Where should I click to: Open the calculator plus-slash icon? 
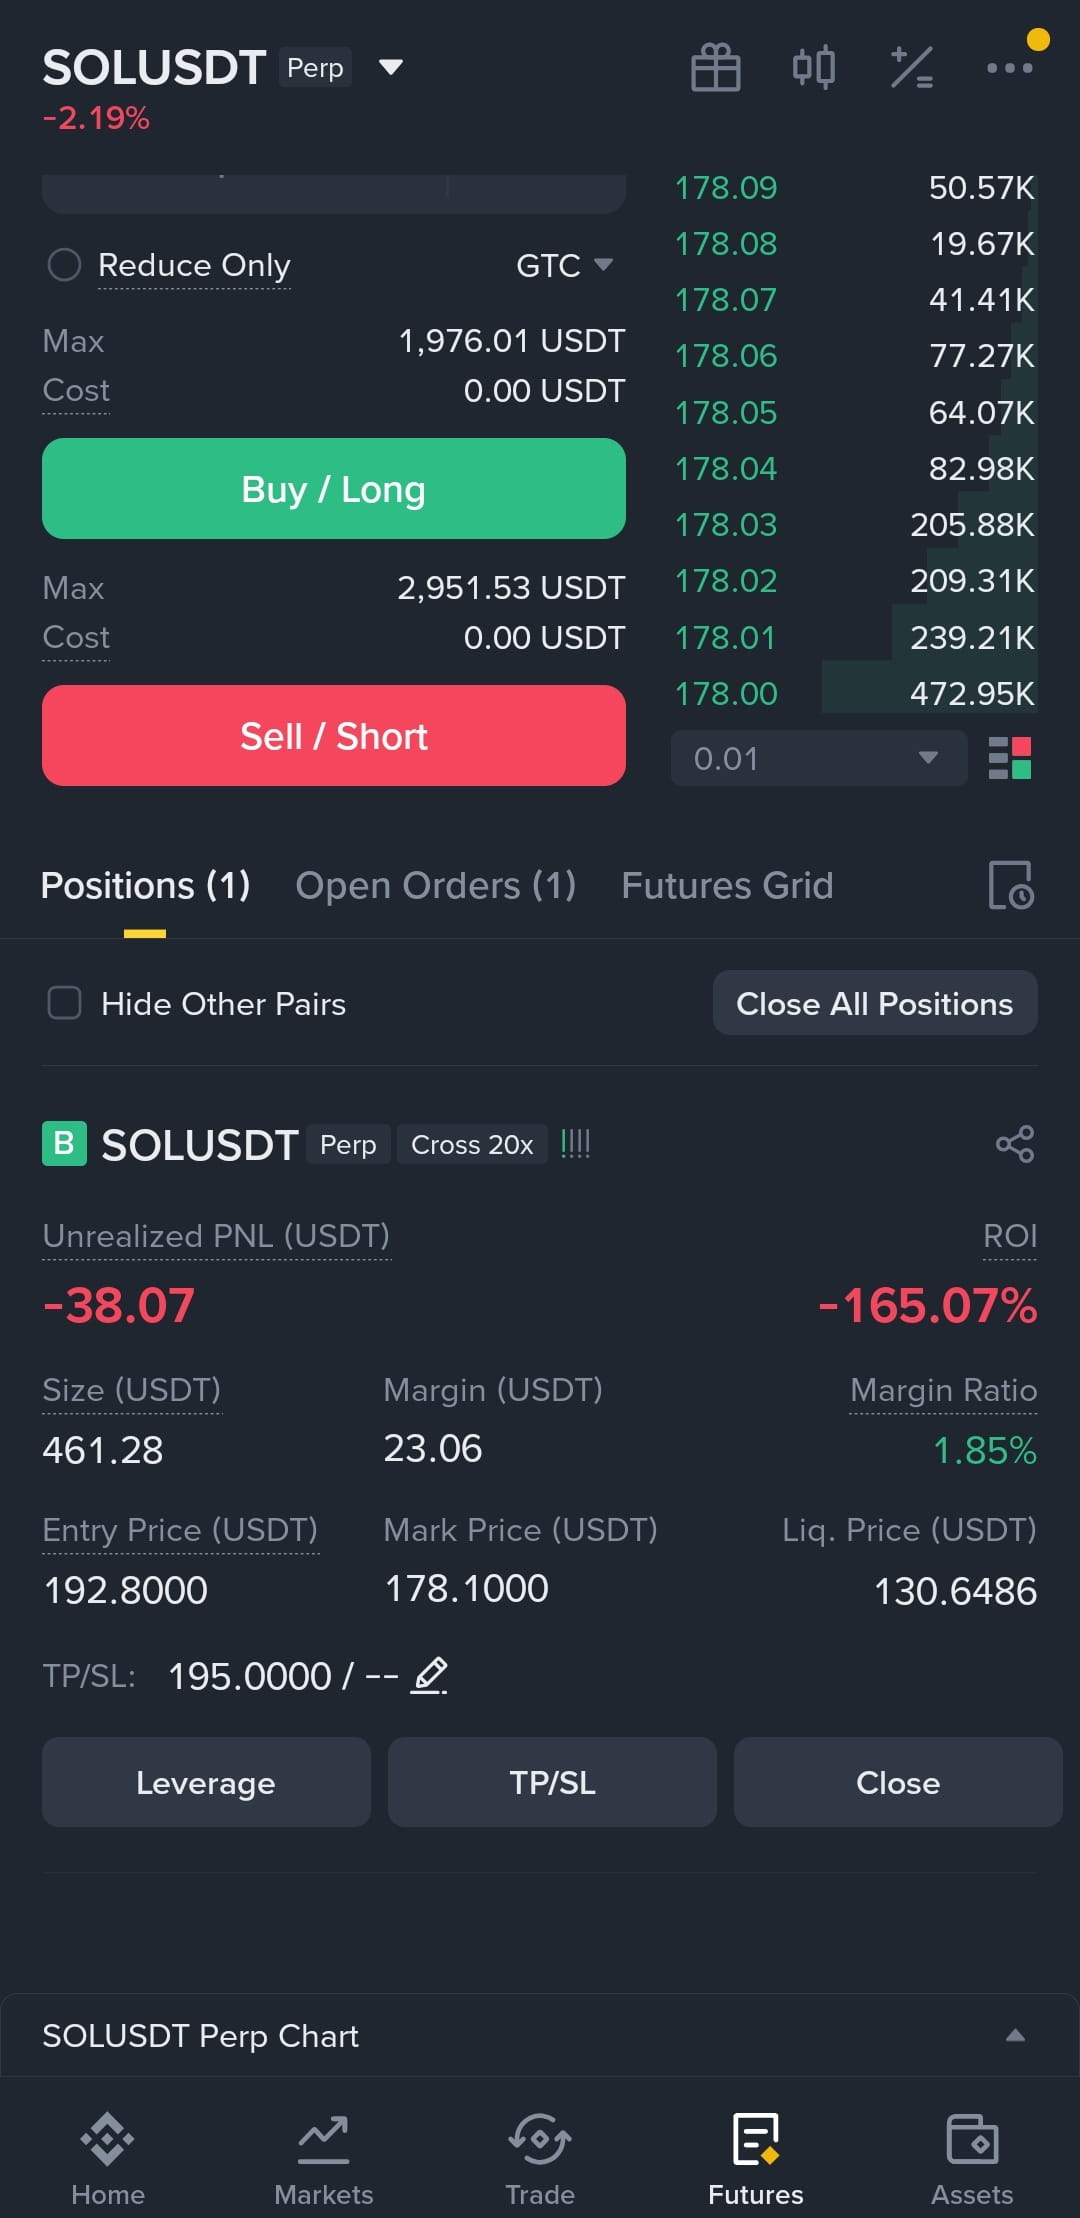click(912, 68)
